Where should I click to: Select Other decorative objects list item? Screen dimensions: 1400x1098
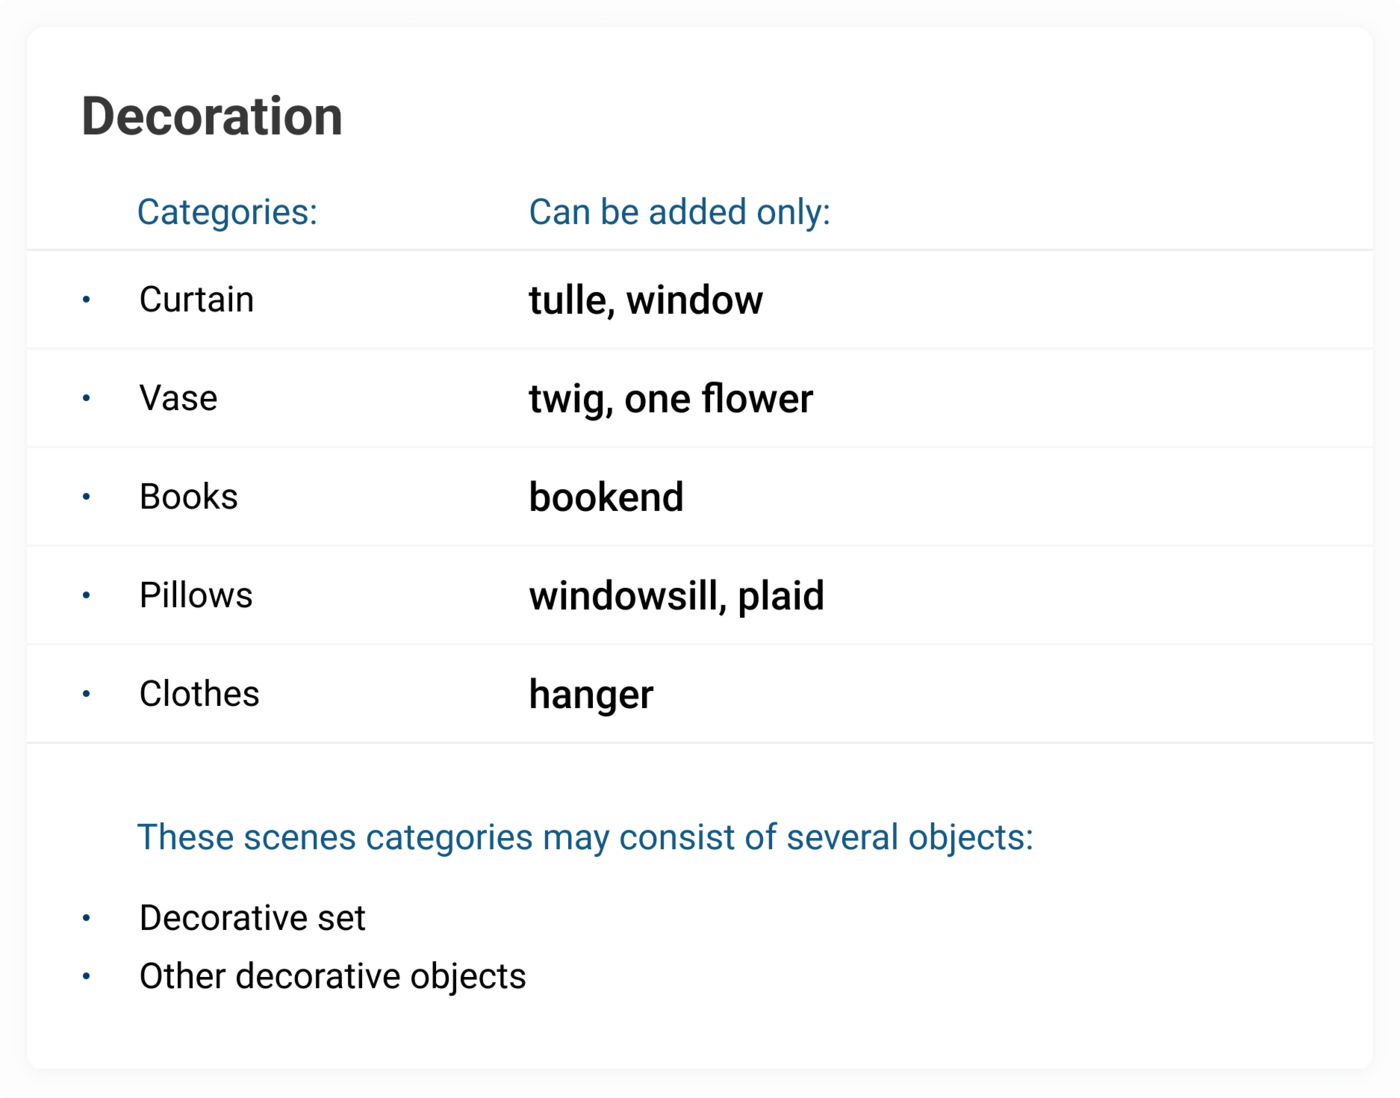[x=332, y=976]
